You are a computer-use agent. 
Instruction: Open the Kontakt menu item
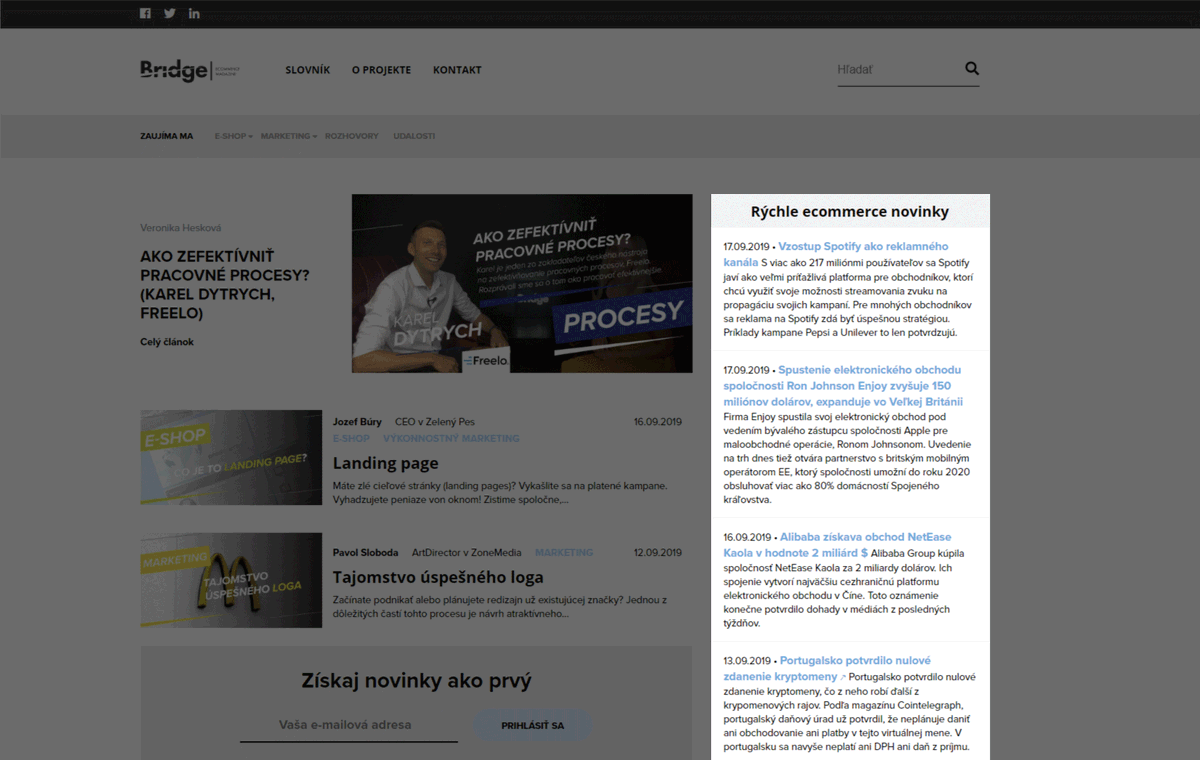[457, 70]
